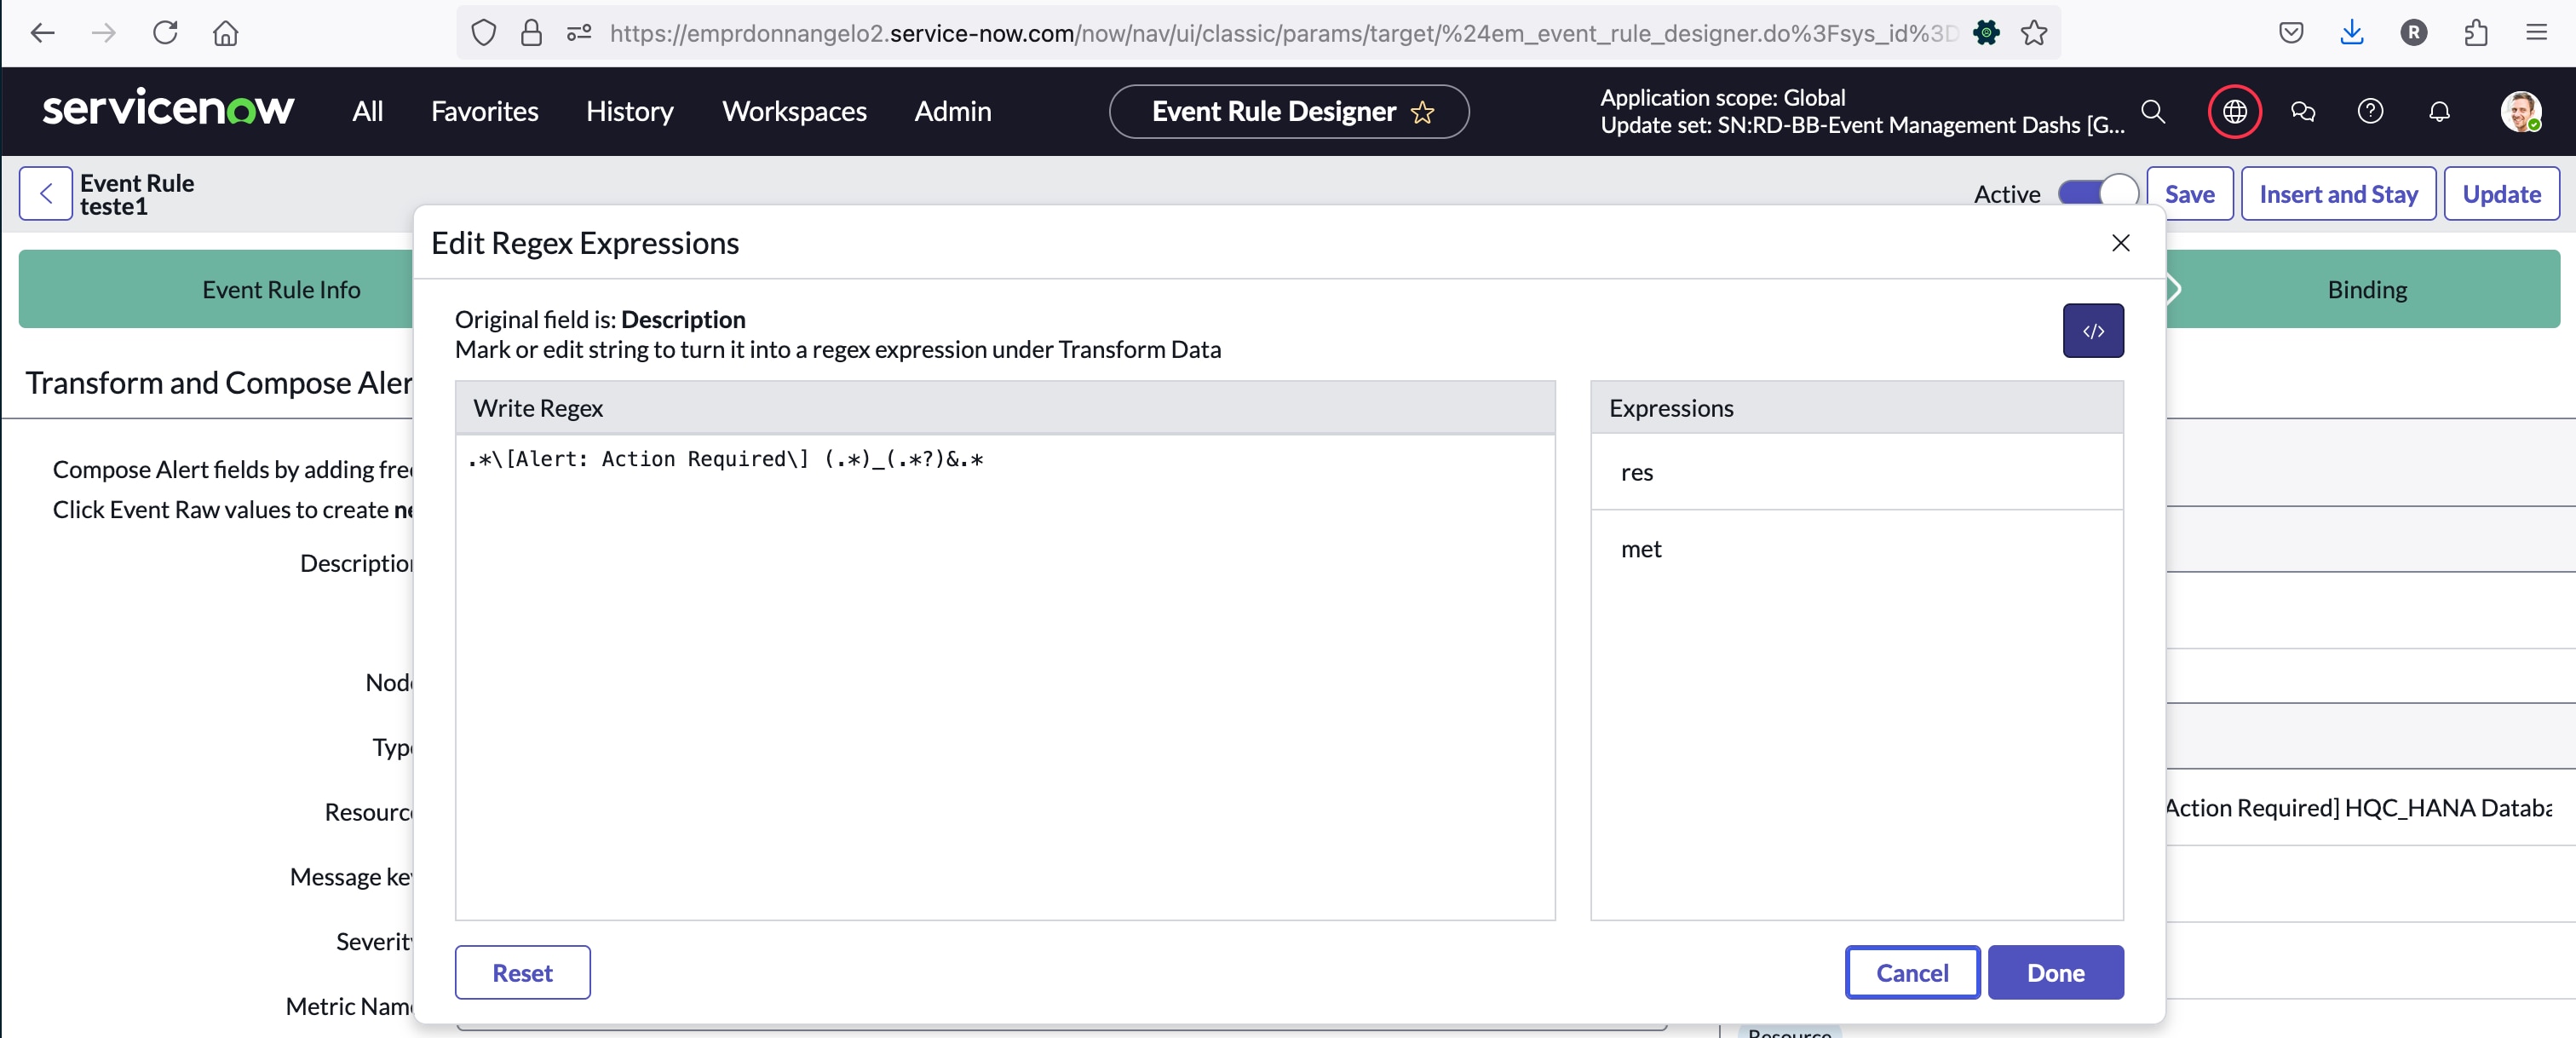The height and width of the screenshot is (1038, 2576).
Task: Open the notifications bell icon
Action: click(2439, 111)
